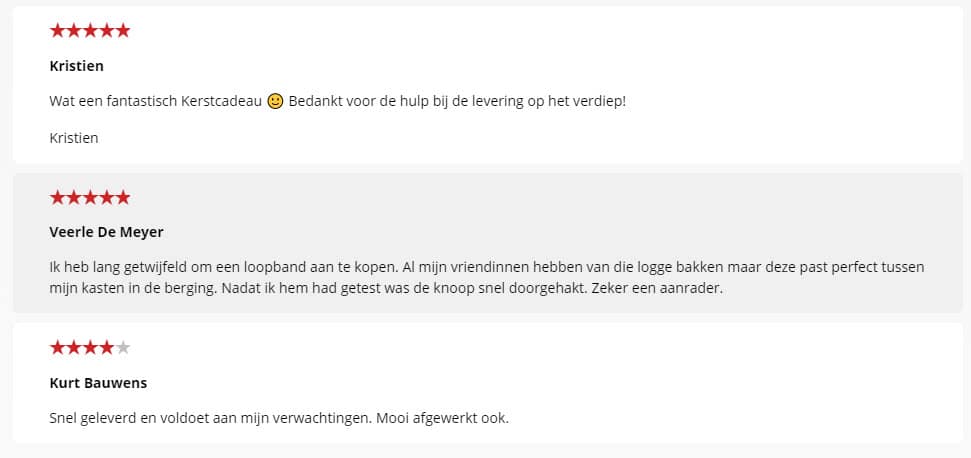Click the reviewer name Veerle De Meyer
This screenshot has width=971, height=458.
coord(106,232)
